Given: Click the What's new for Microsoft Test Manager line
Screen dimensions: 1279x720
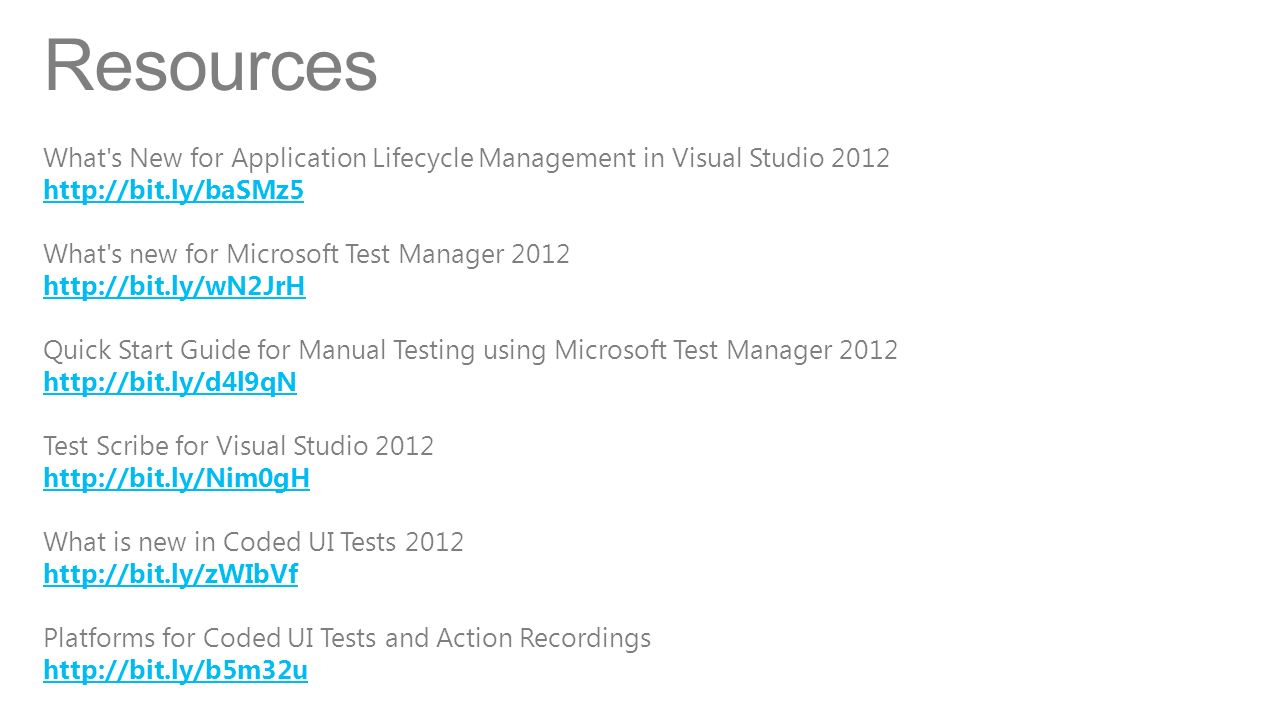Looking at the screenshot, I should [x=306, y=254].
